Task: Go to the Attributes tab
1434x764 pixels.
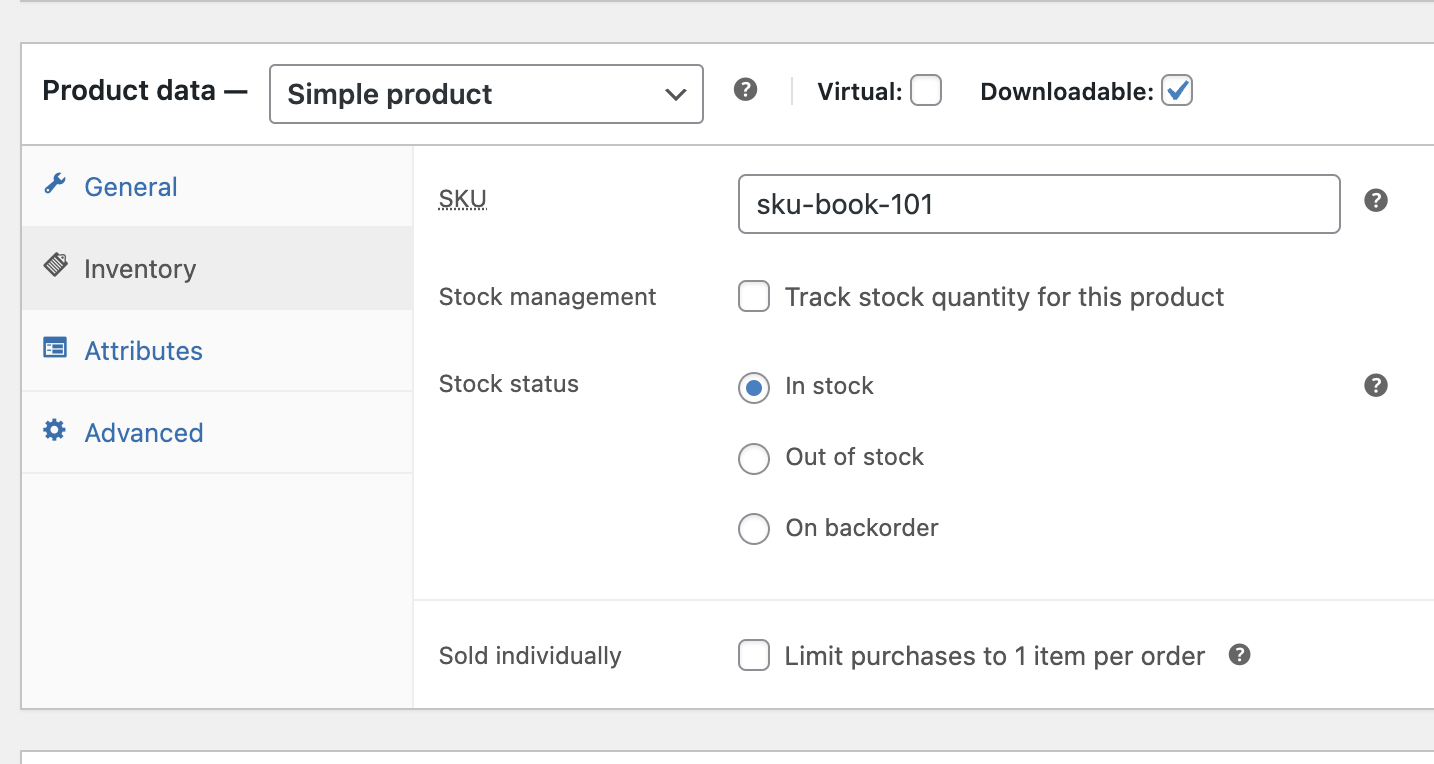Action: (217, 351)
